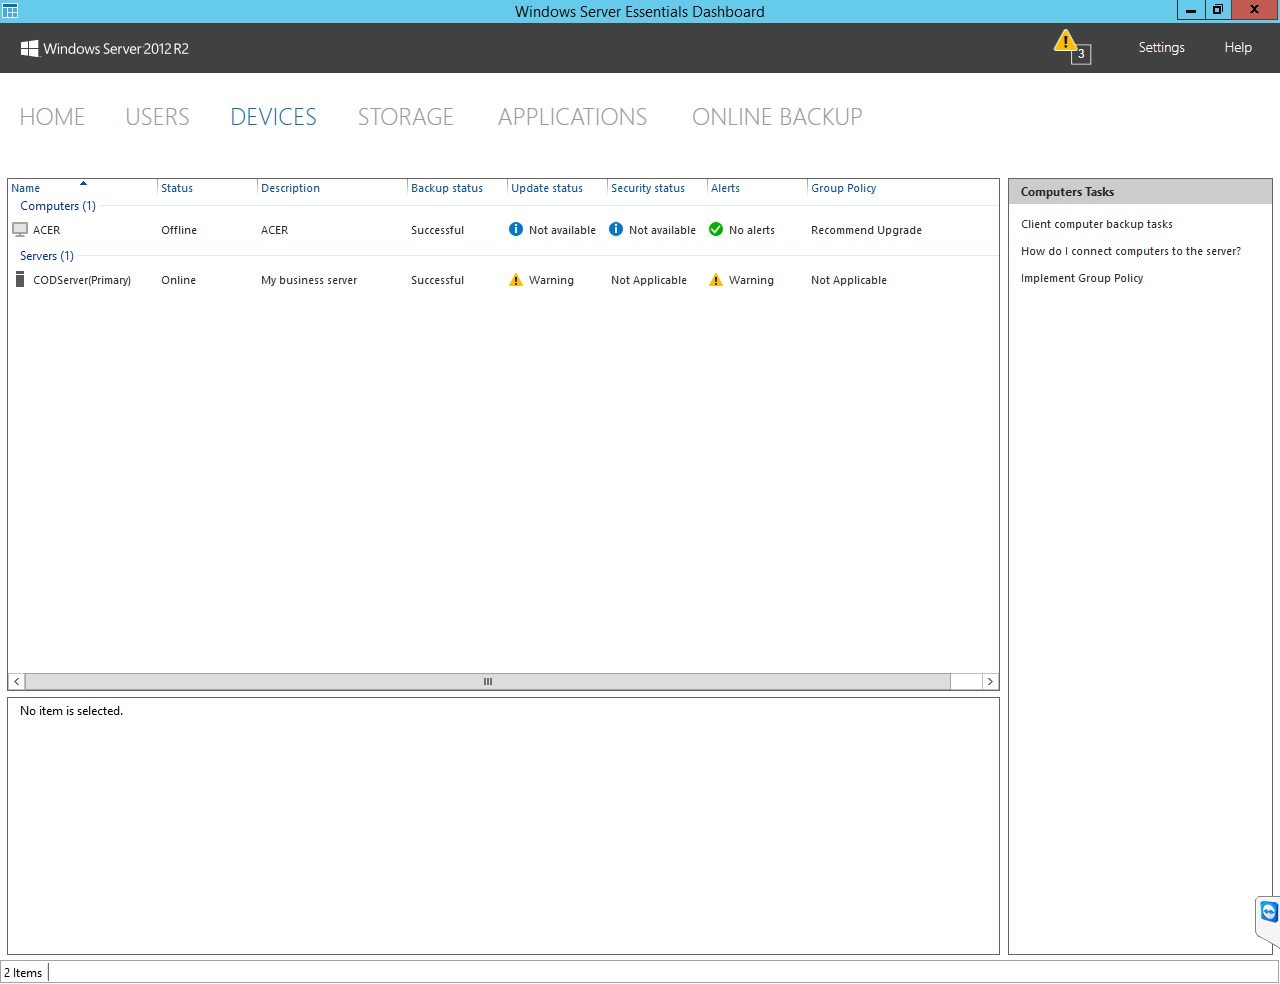This screenshot has height=984, width=1280.
Task: Restore down the Dashboard window
Action: click(1217, 10)
